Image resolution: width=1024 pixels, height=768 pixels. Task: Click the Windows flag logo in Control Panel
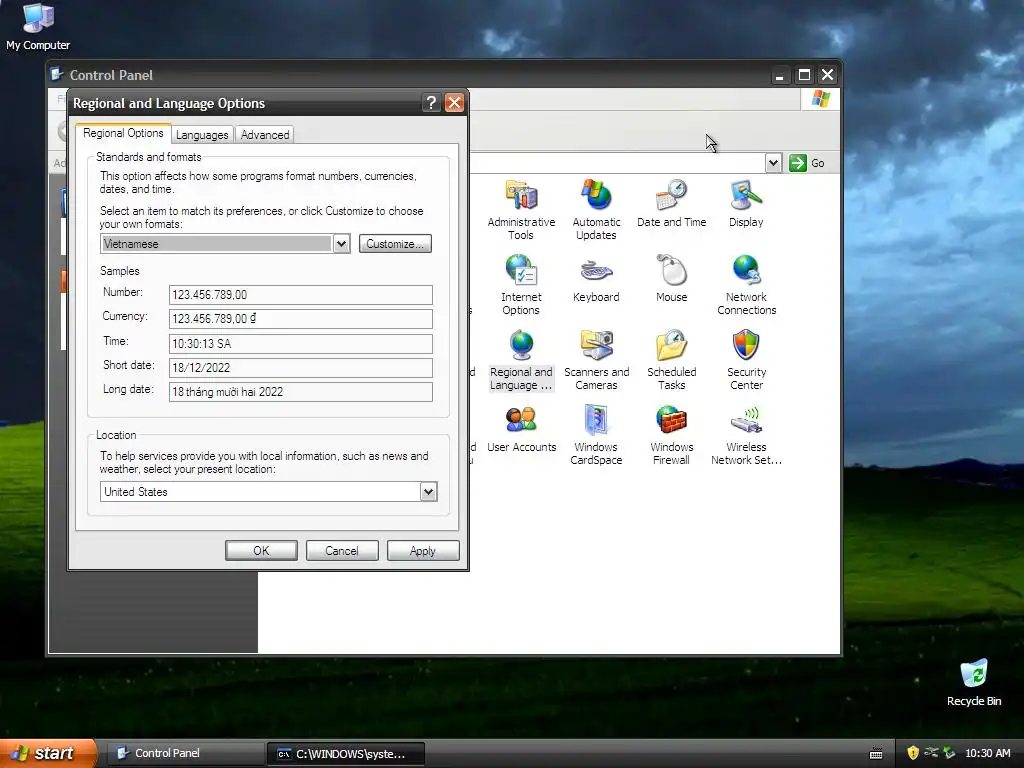click(820, 99)
